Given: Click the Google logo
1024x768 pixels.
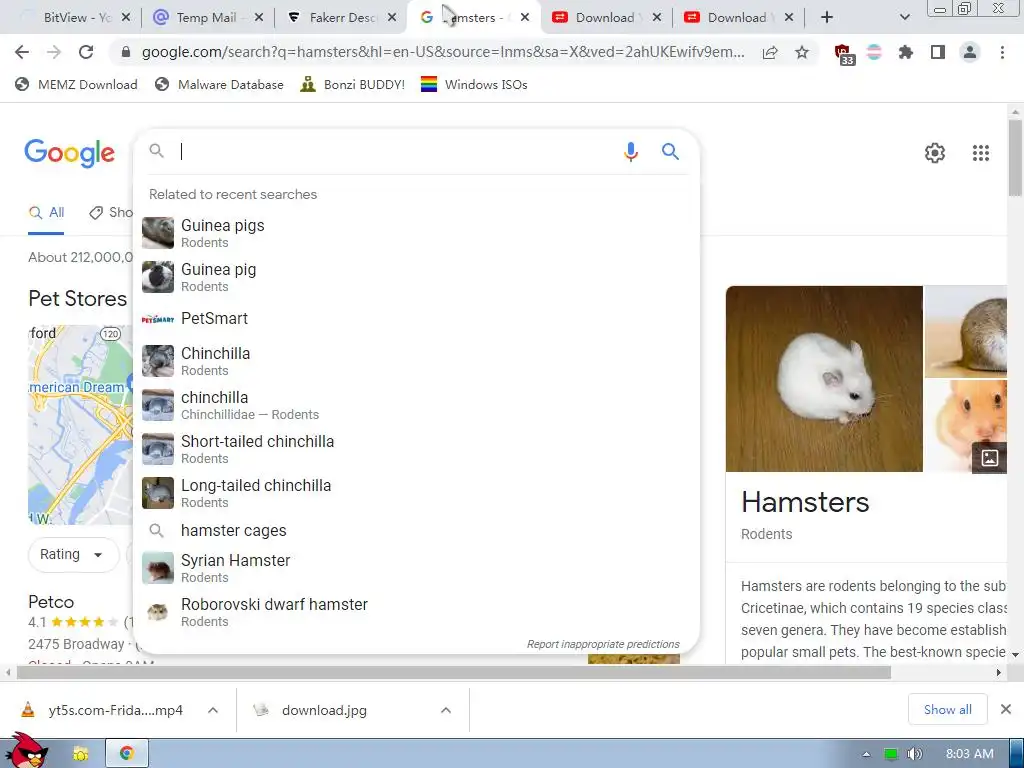Looking at the screenshot, I should (x=69, y=153).
